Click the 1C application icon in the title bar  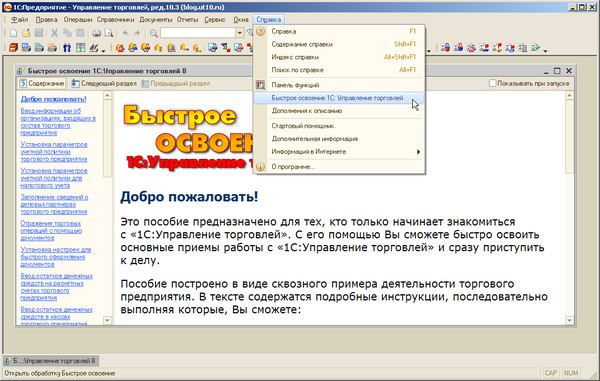coord(7,7)
